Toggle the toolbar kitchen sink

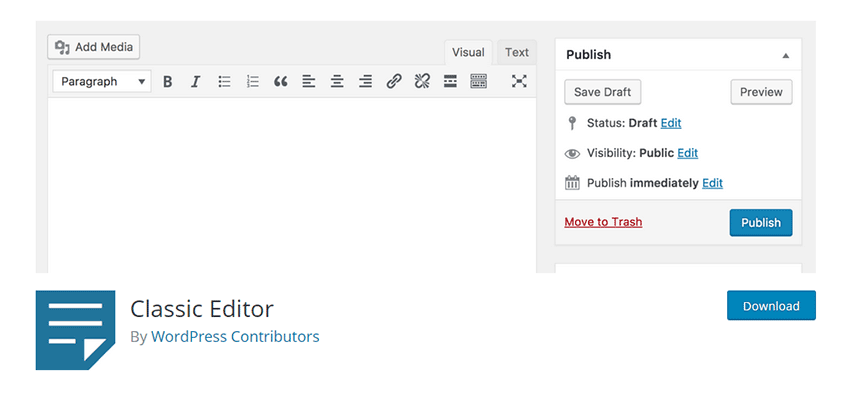click(478, 82)
